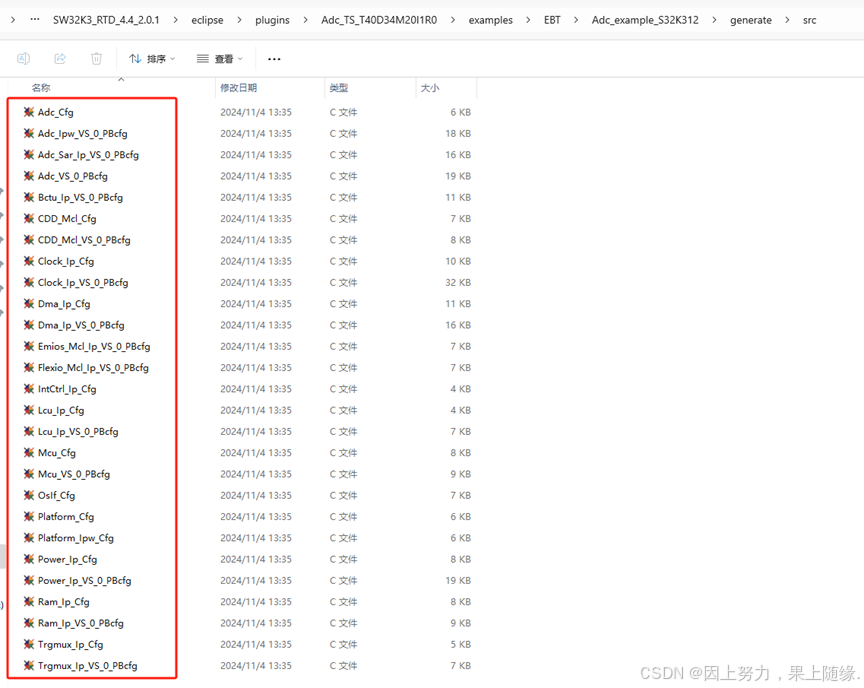Image resolution: width=864 pixels, height=688 pixels.
Task: Select the Ram_Ip_Cfg file name
Action: [x=63, y=602]
